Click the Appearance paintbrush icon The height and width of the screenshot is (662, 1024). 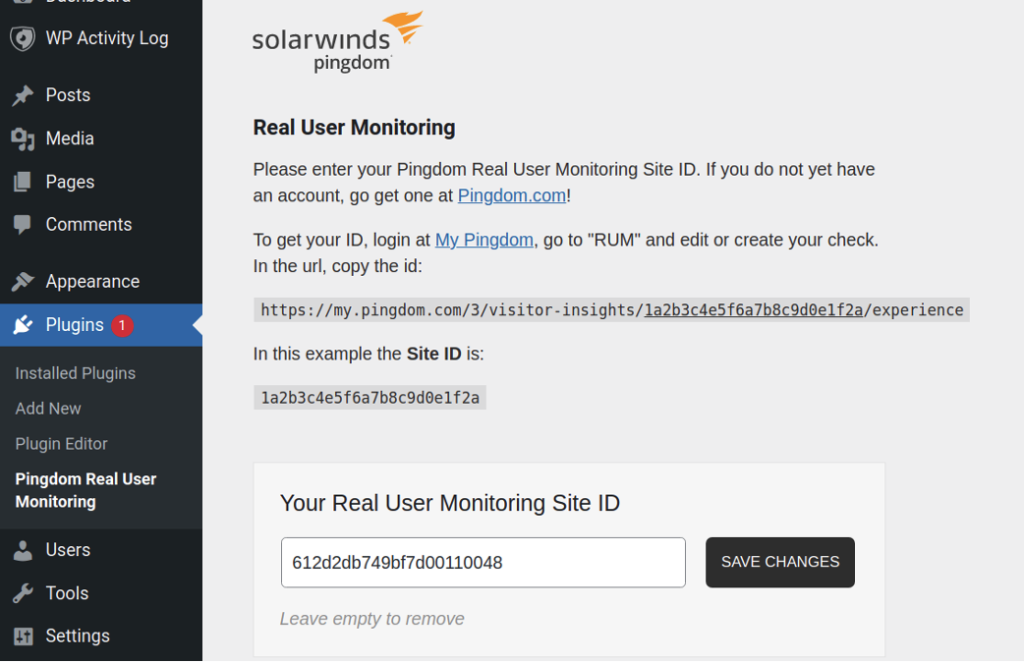23,281
